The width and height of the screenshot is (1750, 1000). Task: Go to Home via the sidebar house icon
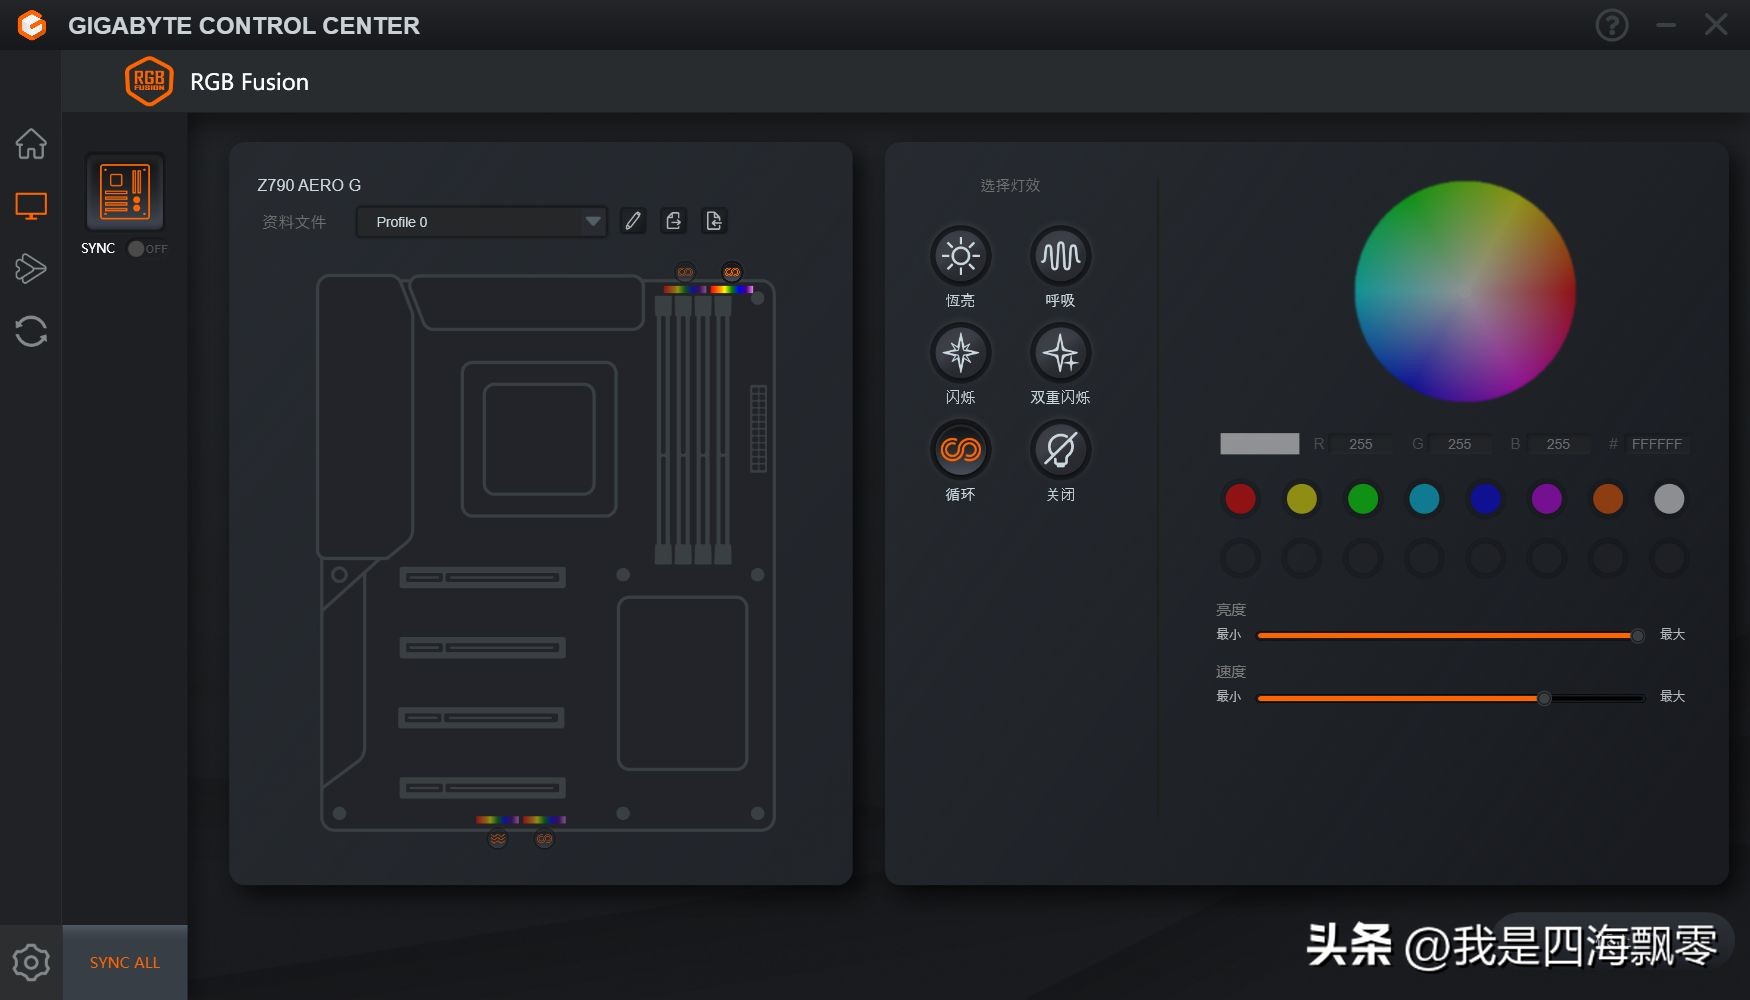click(31, 144)
